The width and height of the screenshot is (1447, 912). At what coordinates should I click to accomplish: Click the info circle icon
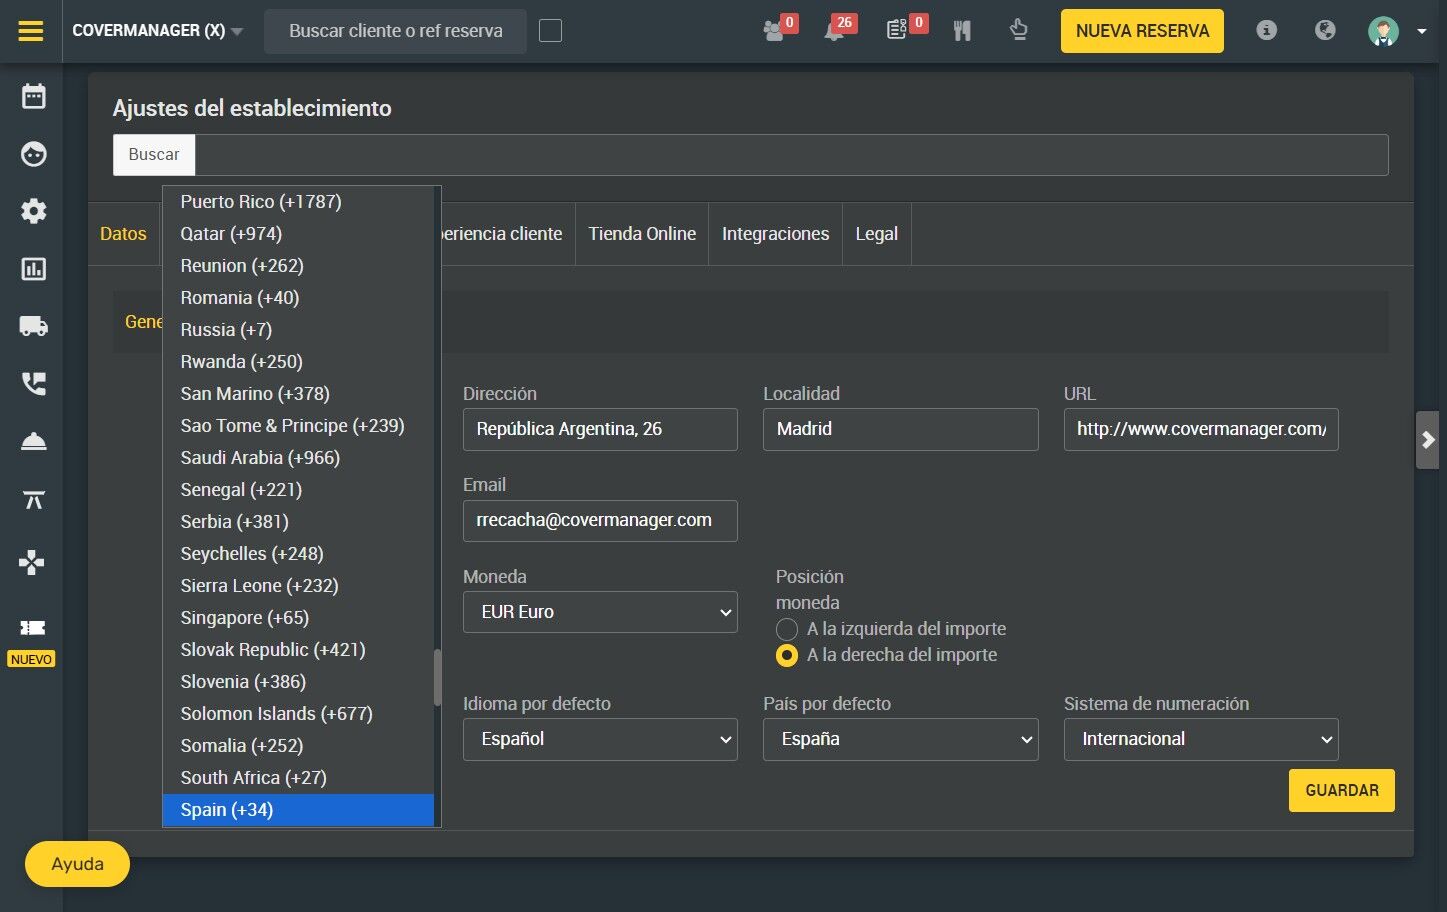tap(1266, 30)
